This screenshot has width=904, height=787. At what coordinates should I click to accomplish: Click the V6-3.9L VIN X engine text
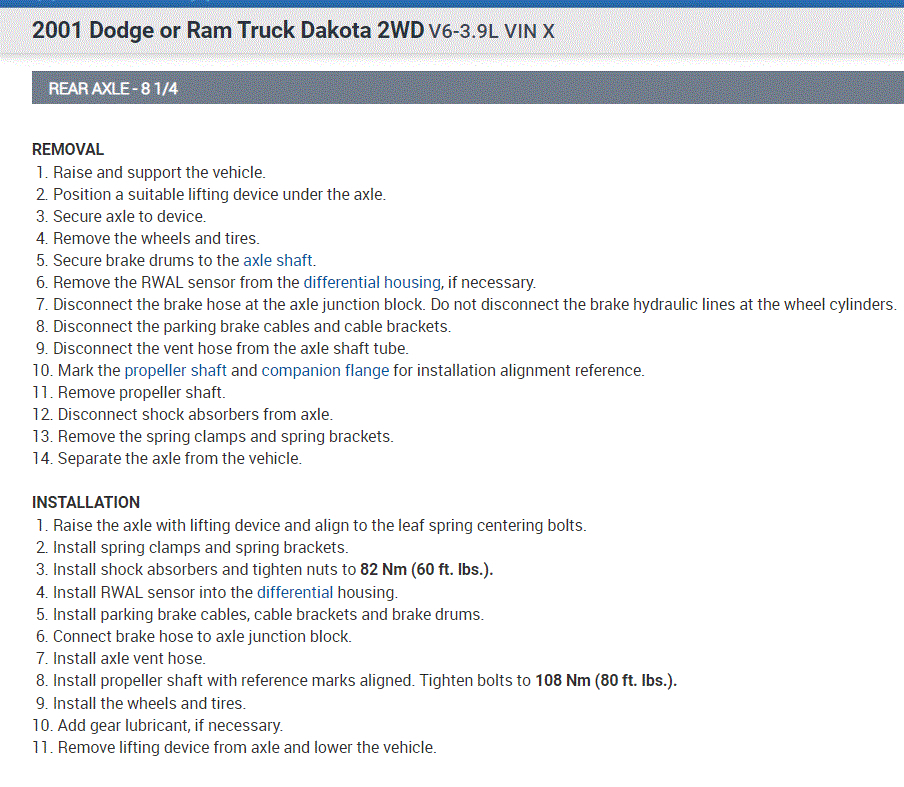click(x=491, y=31)
